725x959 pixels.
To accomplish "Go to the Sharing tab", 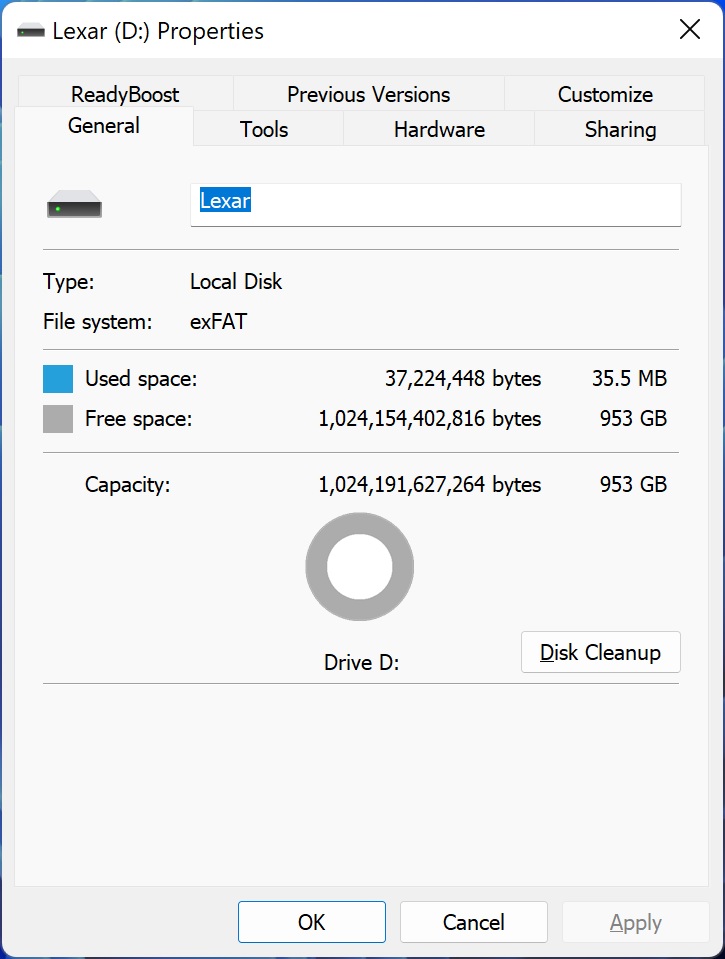I will [620, 129].
